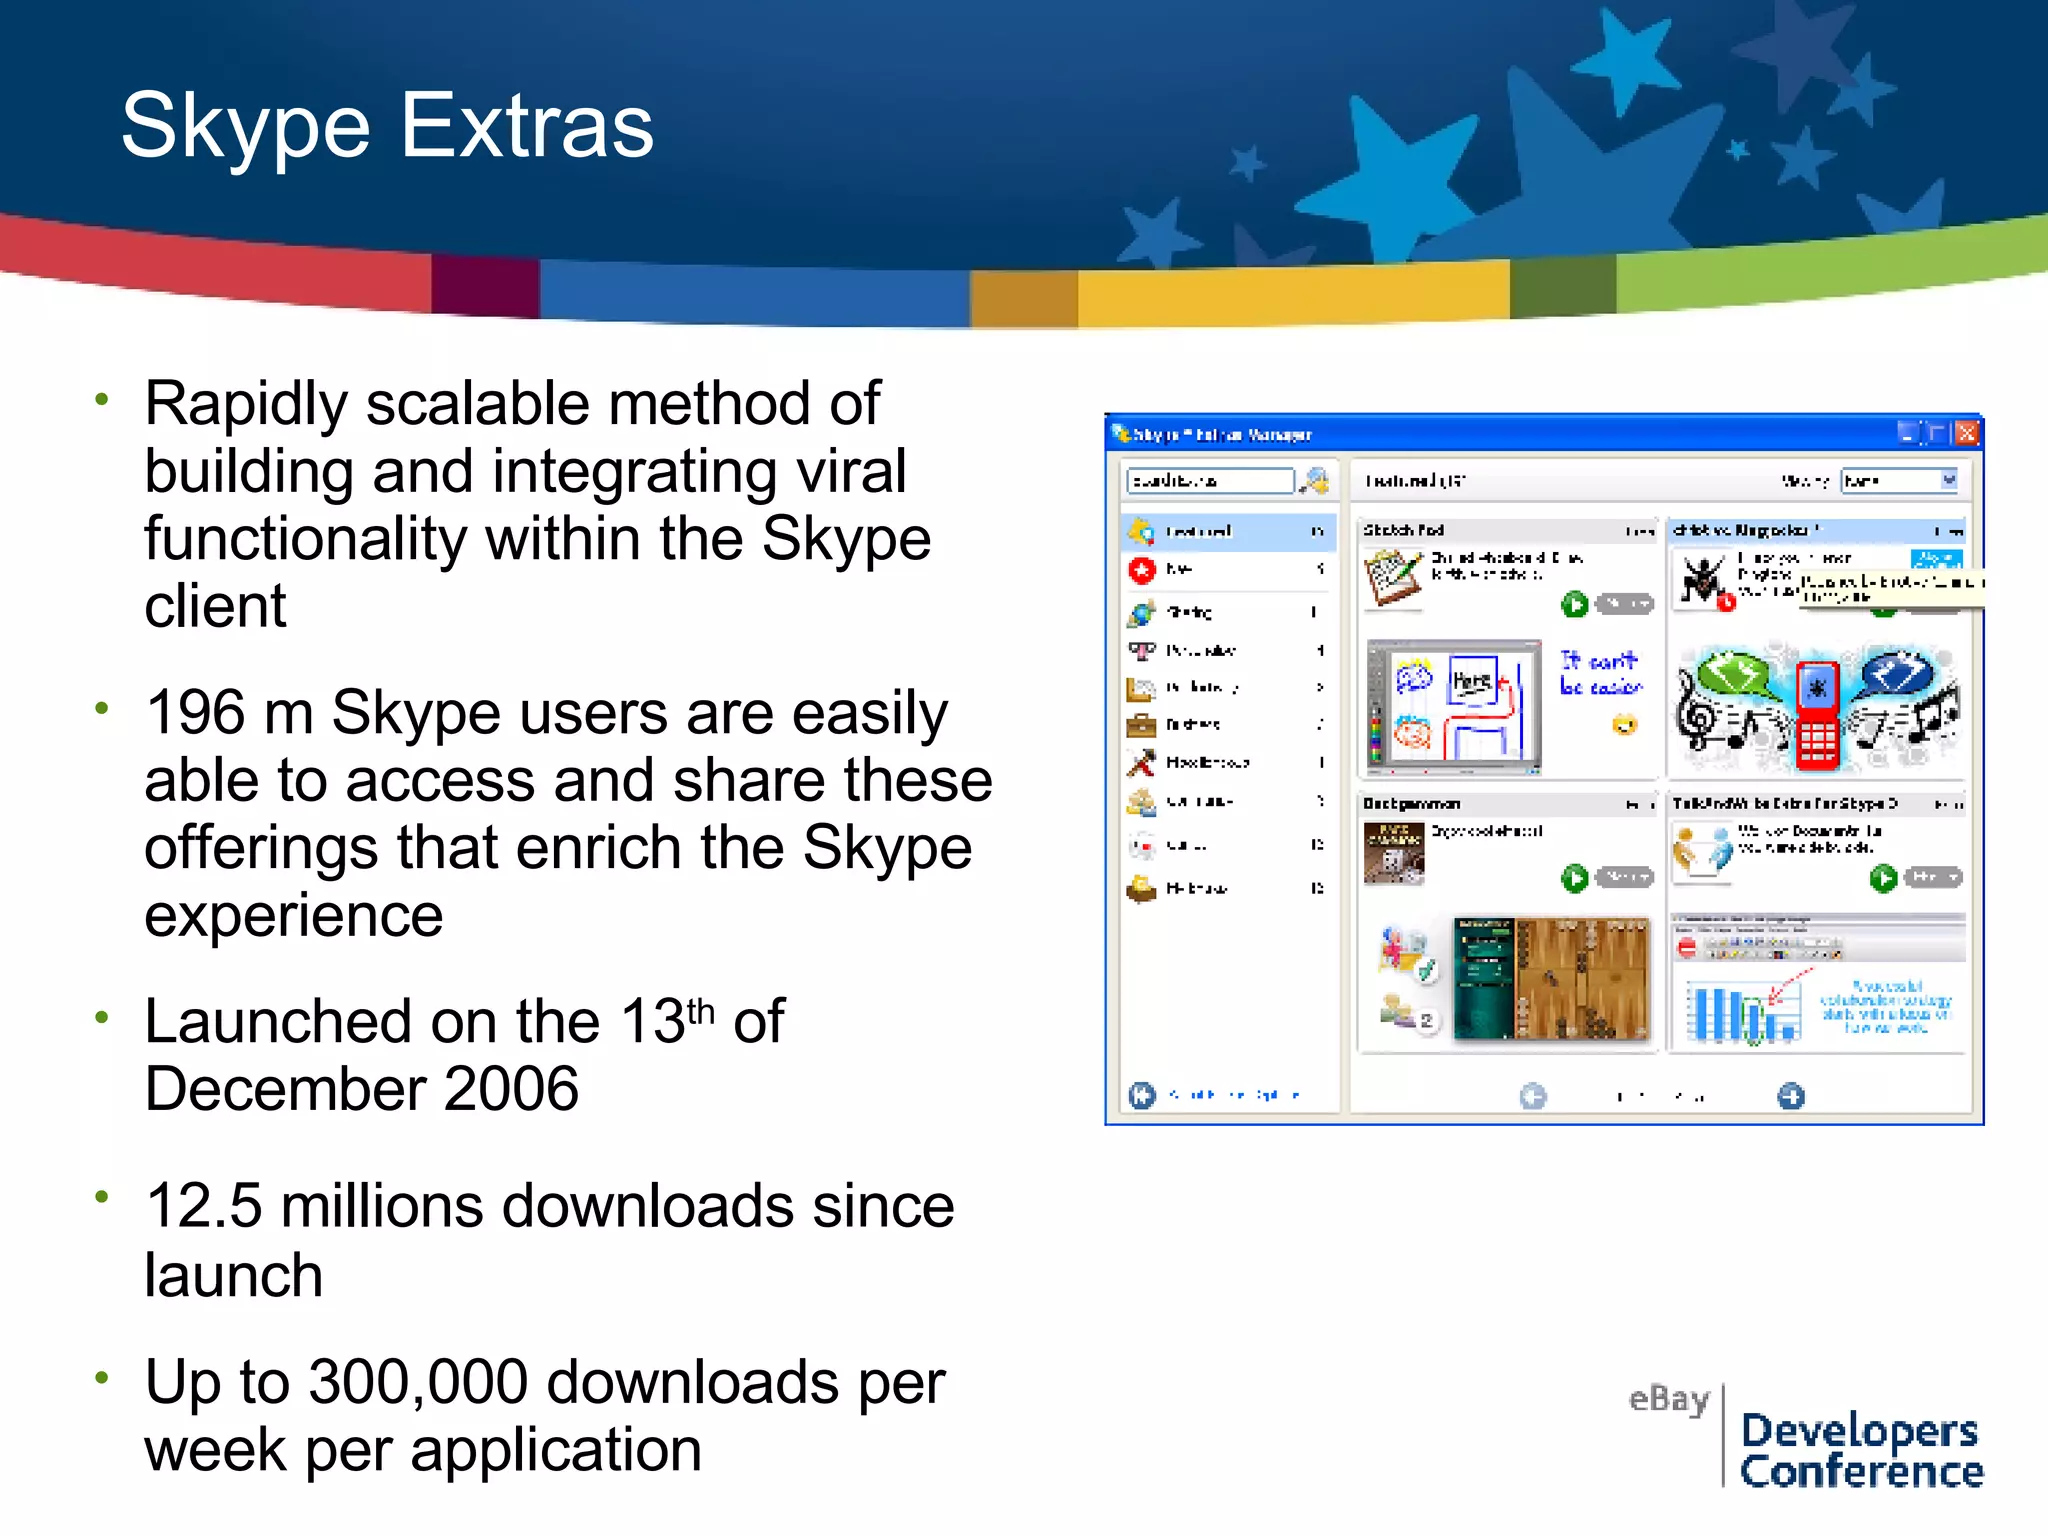2048x1536 pixels.
Task: Open the category with the dice icon
Action: pyautogui.click(x=1230, y=845)
